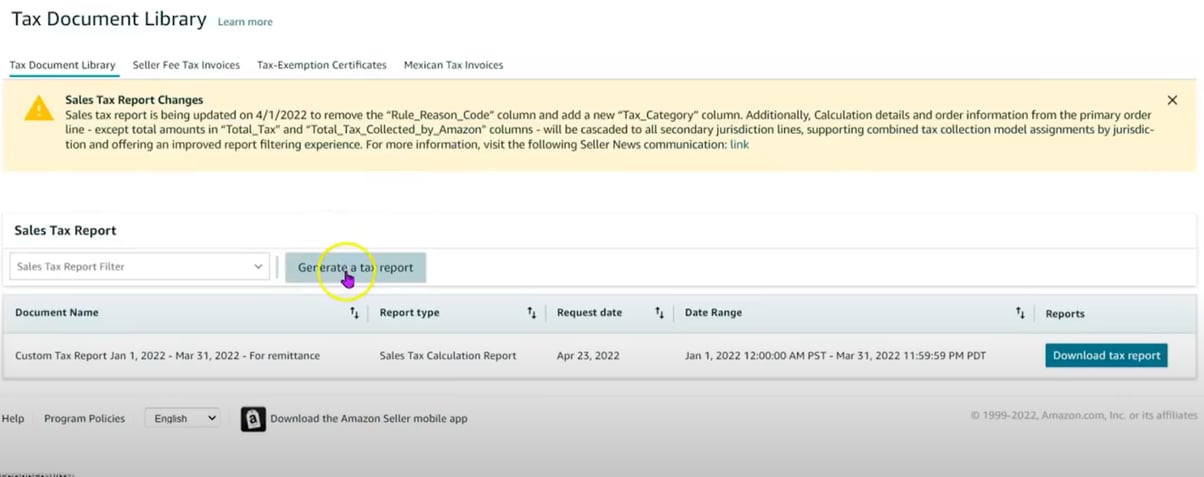This screenshot has height=477, width=1204.
Task: Open the Tax-Exemption Certificates tab
Action: pyautogui.click(x=322, y=65)
